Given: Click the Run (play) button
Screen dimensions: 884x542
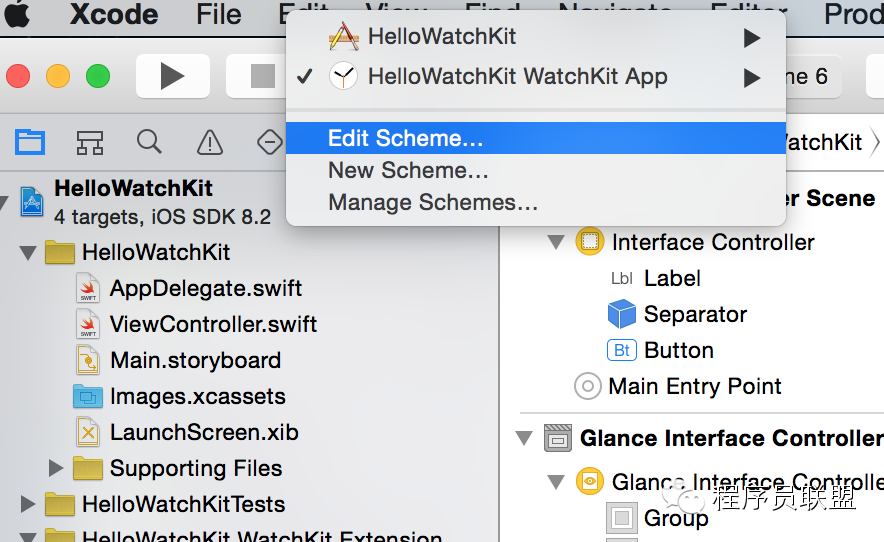Looking at the screenshot, I should (x=173, y=76).
